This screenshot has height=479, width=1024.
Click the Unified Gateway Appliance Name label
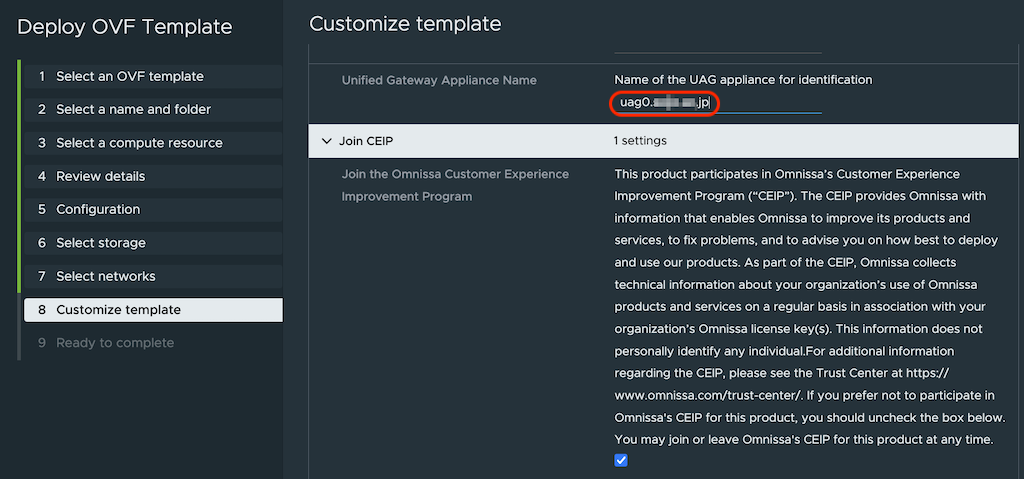[439, 80]
